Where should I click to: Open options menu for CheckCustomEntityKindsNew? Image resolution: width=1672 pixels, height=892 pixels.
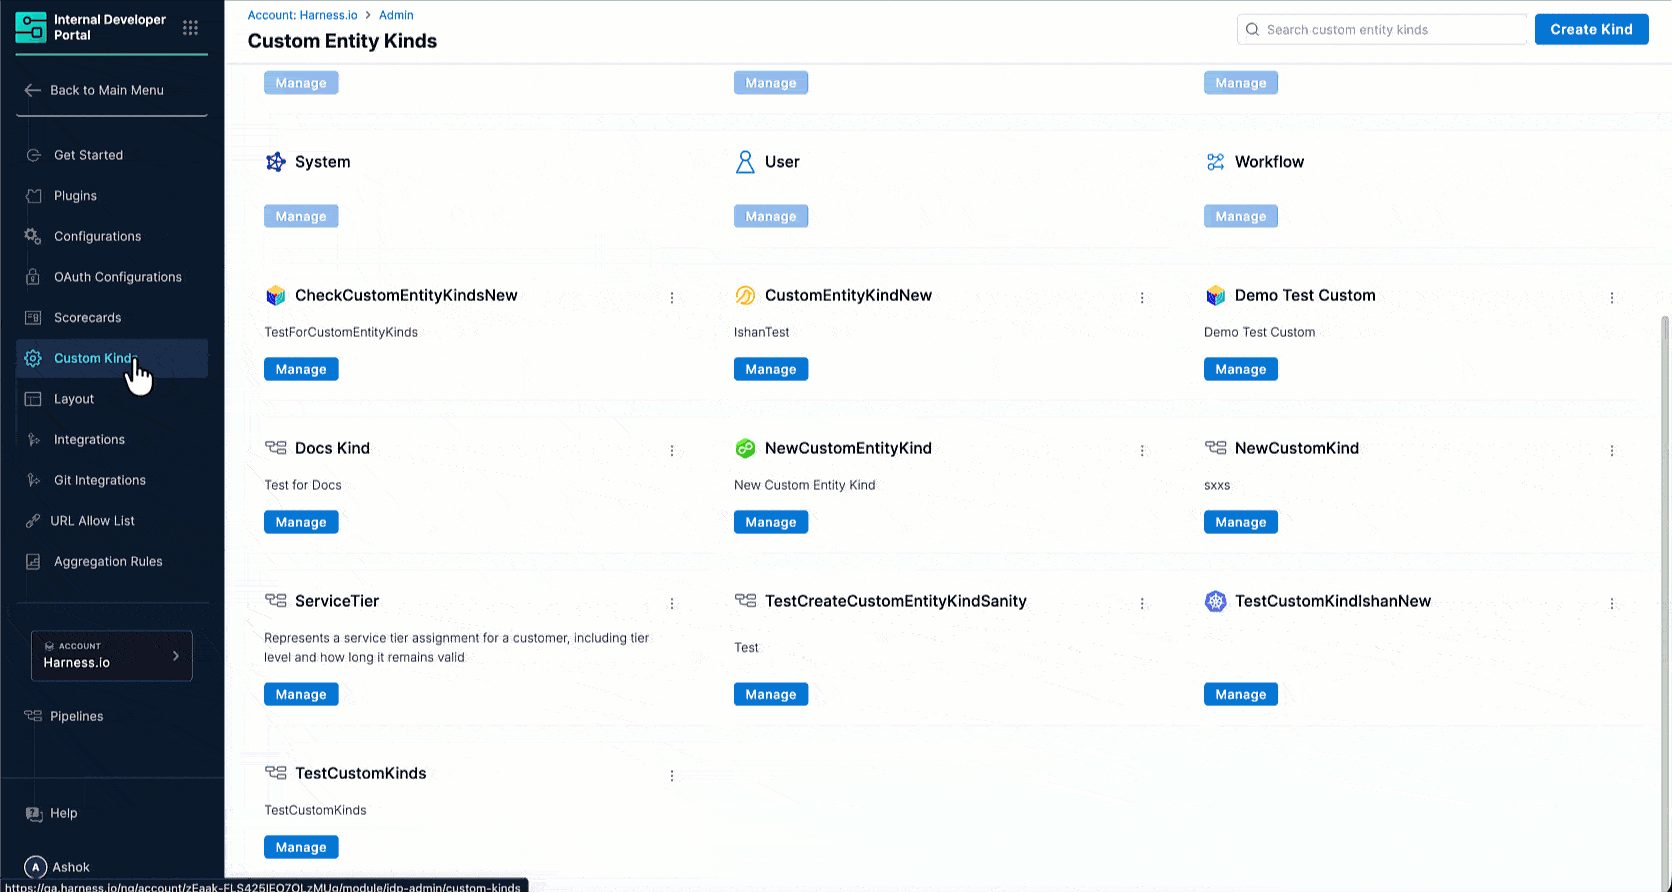[x=672, y=298]
